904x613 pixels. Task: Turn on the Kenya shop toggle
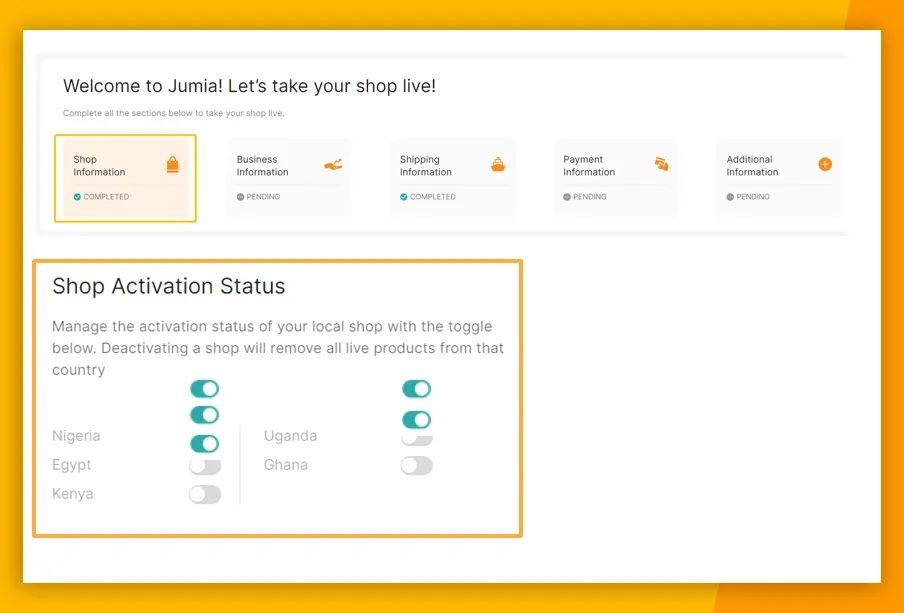(205, 494)
